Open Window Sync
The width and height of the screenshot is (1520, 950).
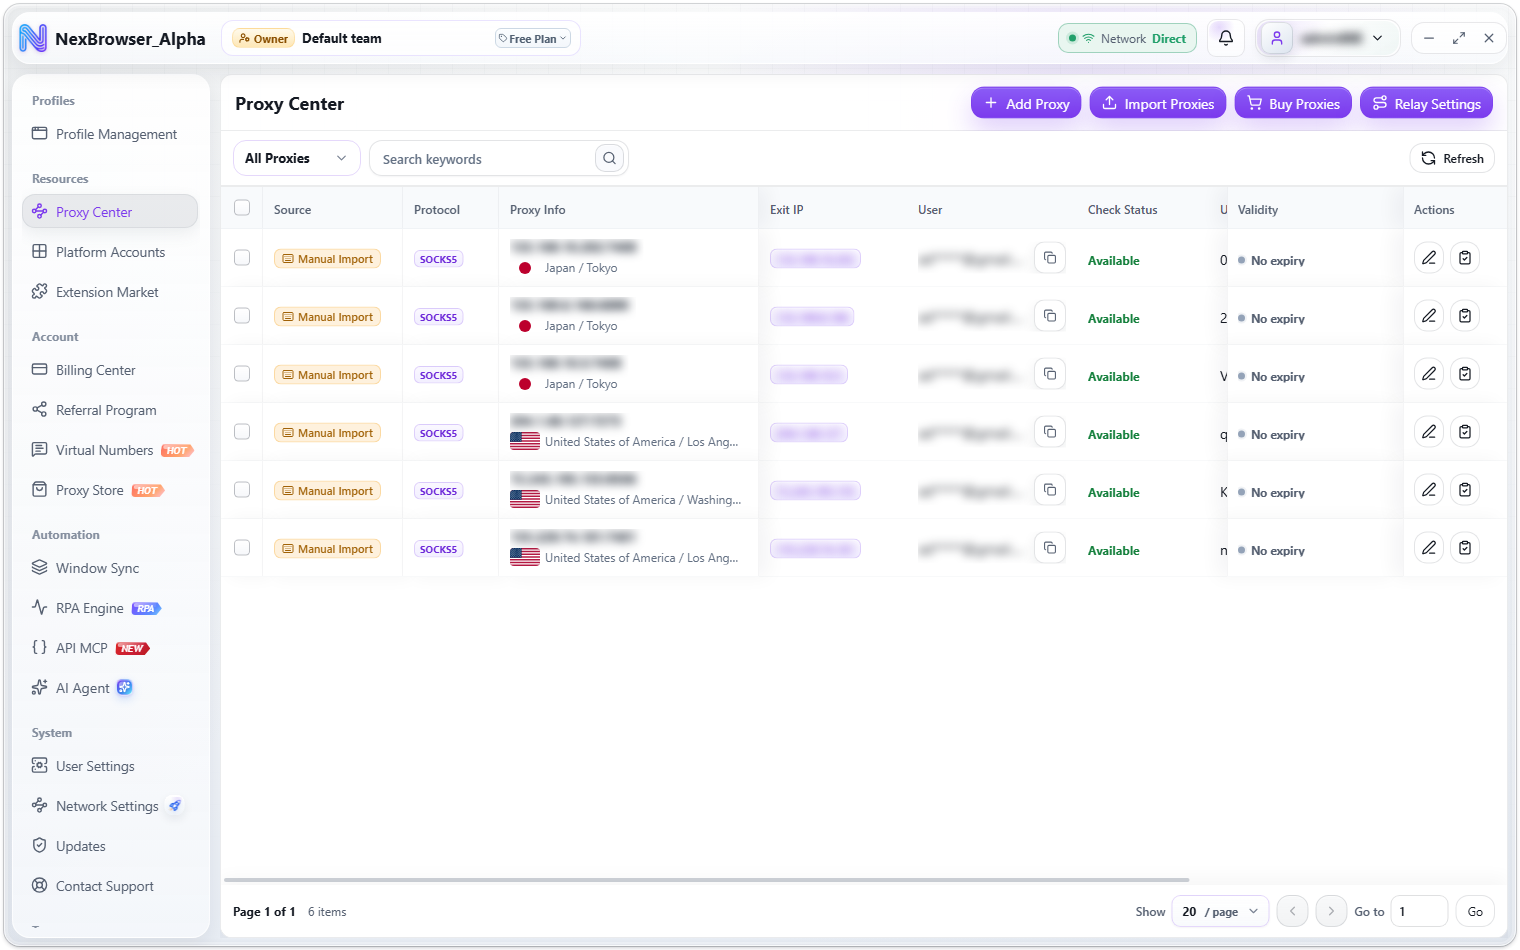[x=110, y=568]
